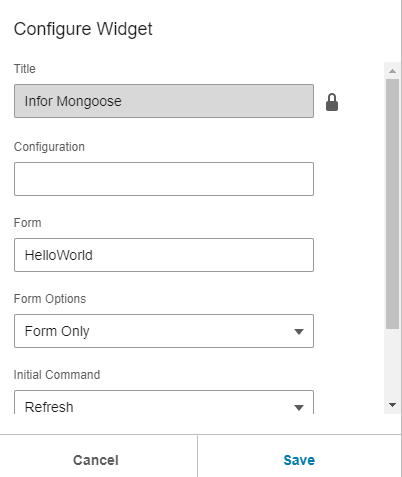Open the Refresh combo box
The image size is (402, 477).
tap(164, 402)
